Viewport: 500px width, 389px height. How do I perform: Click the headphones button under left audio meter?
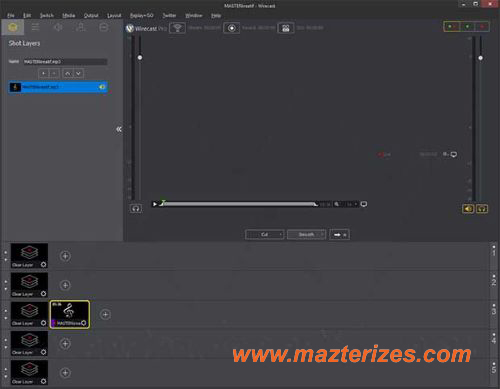(136, 209)
